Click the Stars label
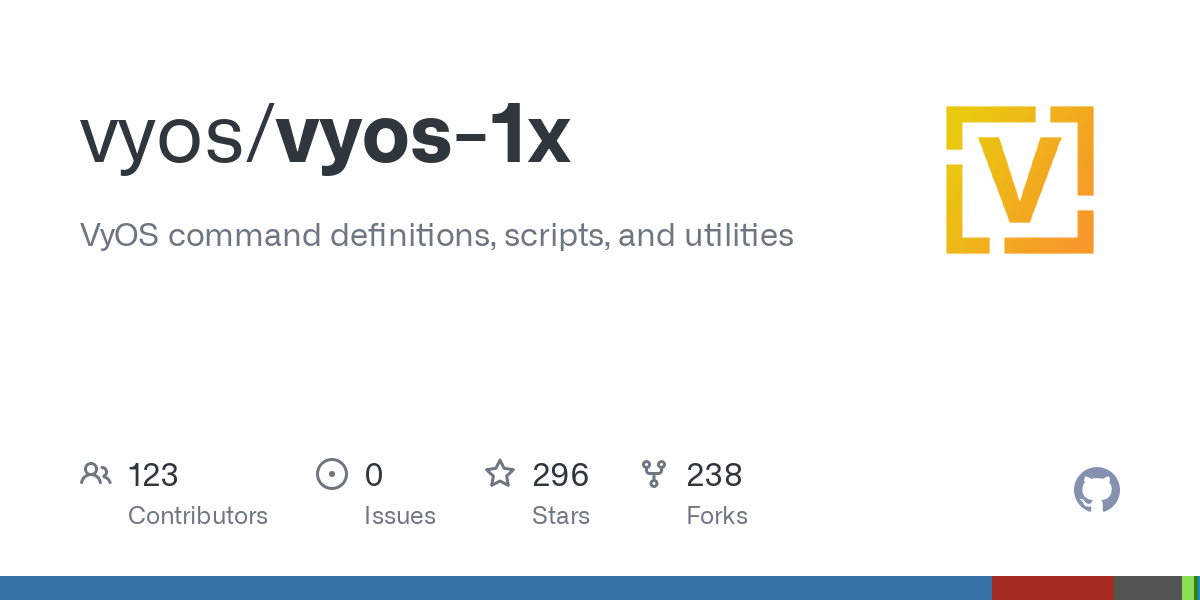The height and width of the screenshot is (600, 1200). click(561, 516)
